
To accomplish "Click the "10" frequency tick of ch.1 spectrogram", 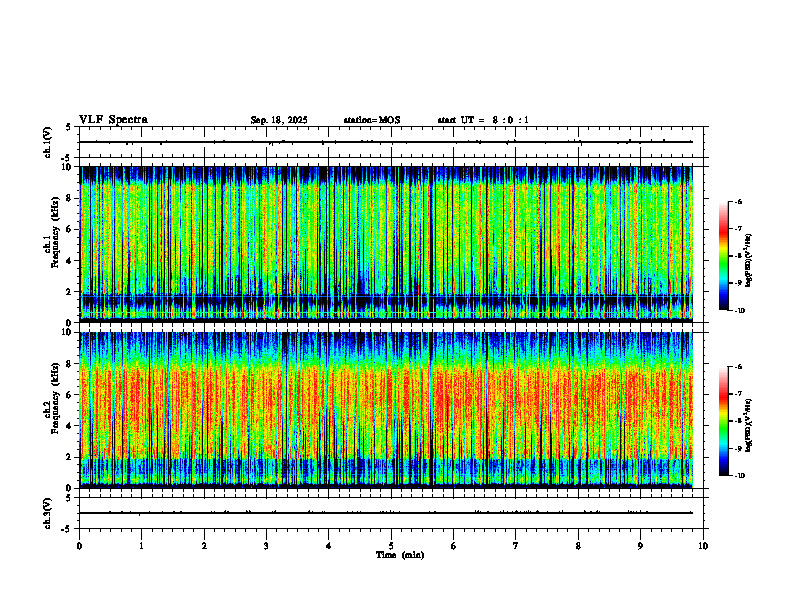I will pyautogui.click(x=68, y=167).
